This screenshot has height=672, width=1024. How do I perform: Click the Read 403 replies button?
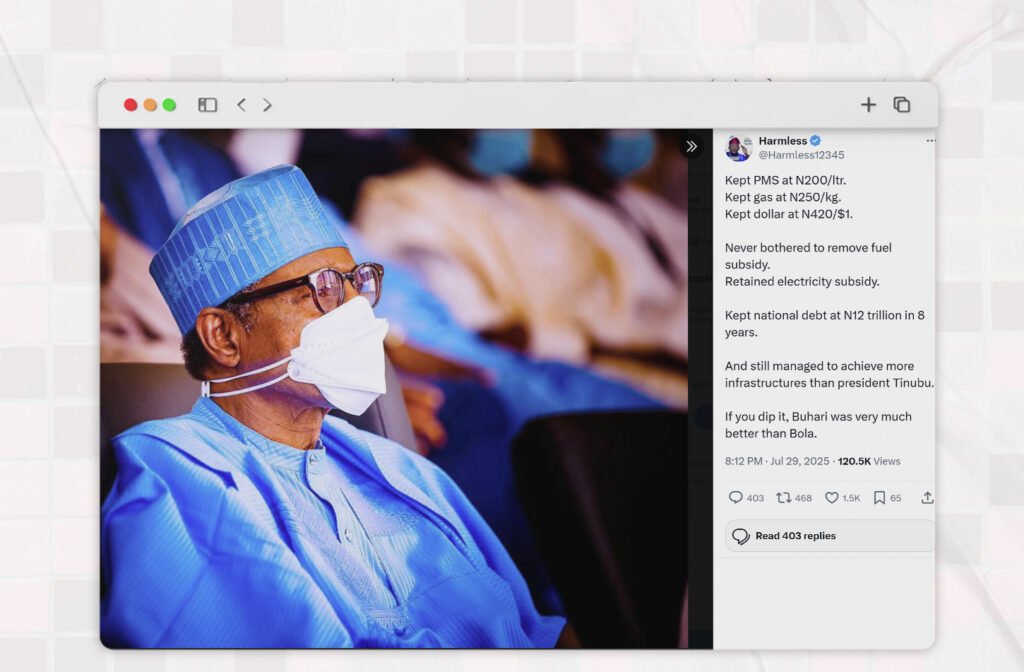click(829, 536)
